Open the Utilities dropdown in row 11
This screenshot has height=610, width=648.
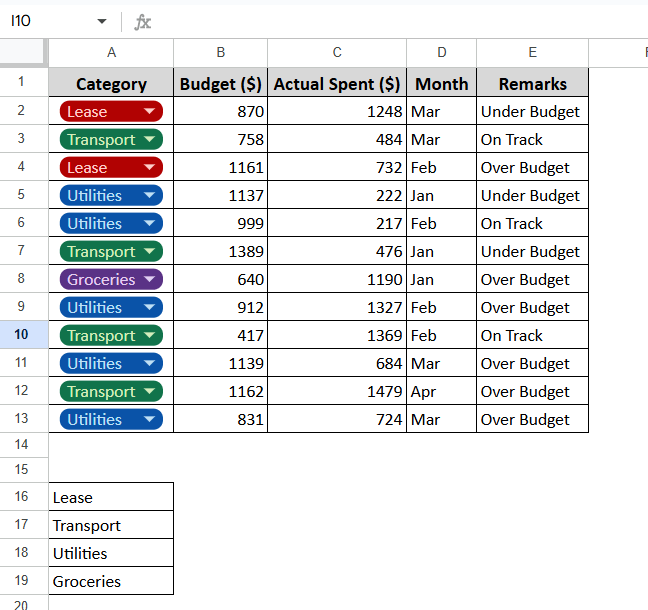[149, 363]
